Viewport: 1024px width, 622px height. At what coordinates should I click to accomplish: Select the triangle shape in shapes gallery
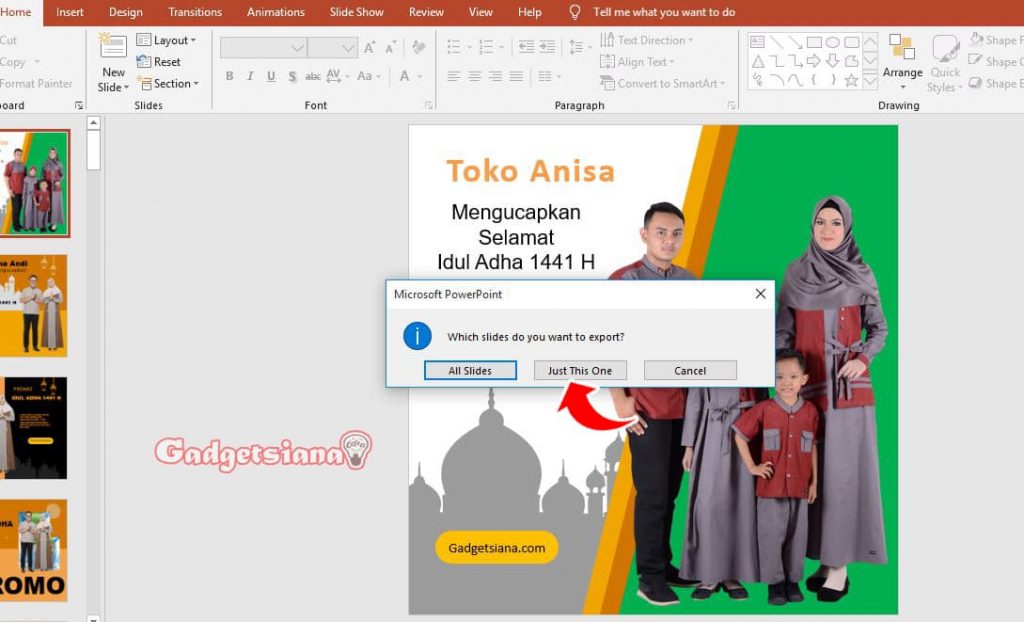[758, 61]
